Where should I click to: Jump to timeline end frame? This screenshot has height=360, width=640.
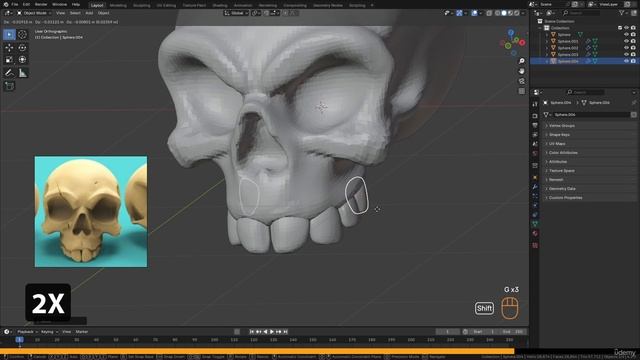click(285, 332)
